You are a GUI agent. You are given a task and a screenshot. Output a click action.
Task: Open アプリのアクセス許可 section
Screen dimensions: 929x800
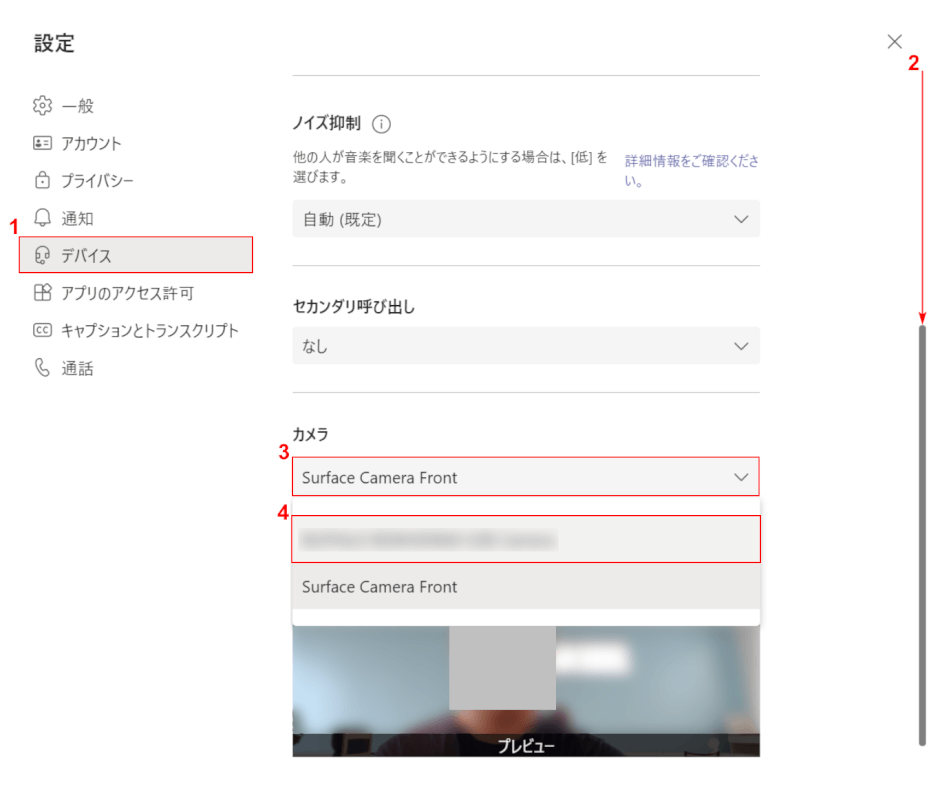click(136, 292)
